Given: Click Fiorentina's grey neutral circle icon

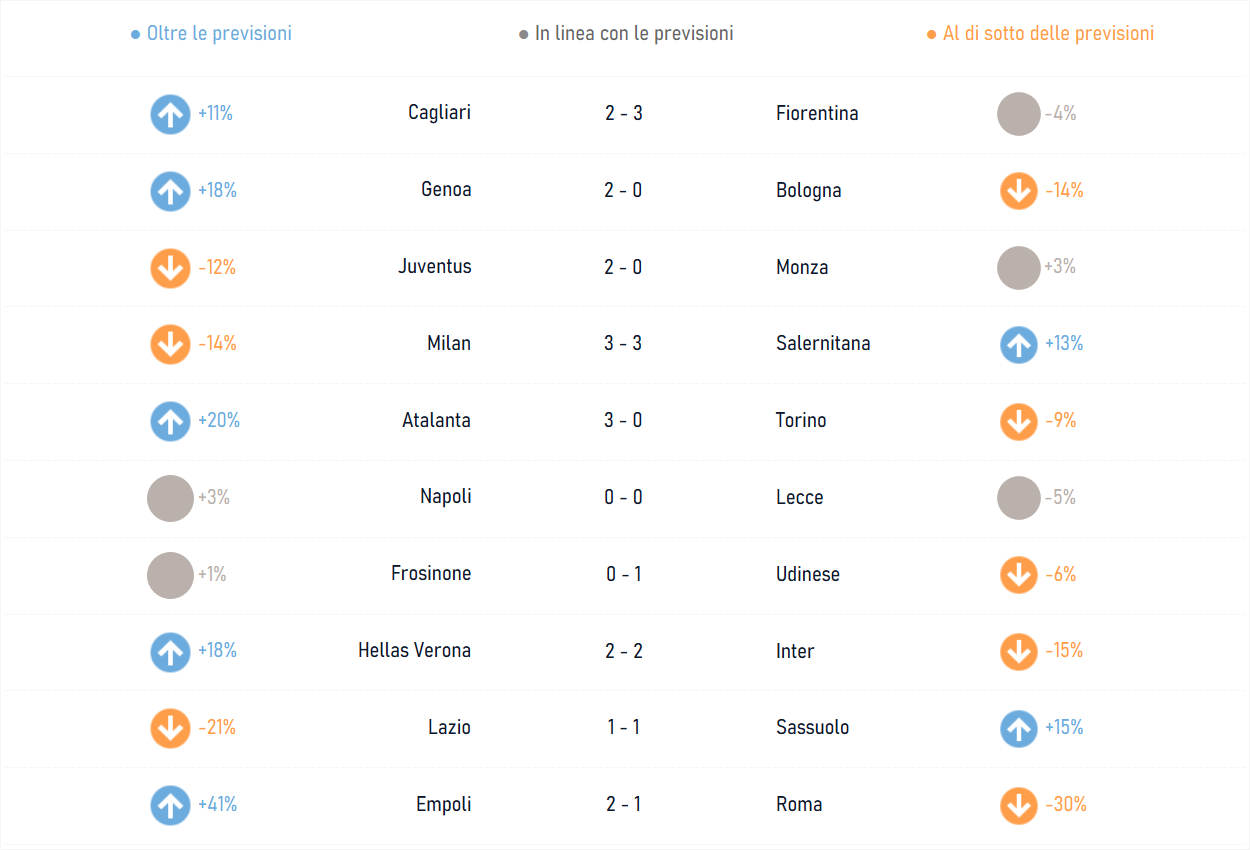Looking at the screenshot, I should tap(1019, 114).
